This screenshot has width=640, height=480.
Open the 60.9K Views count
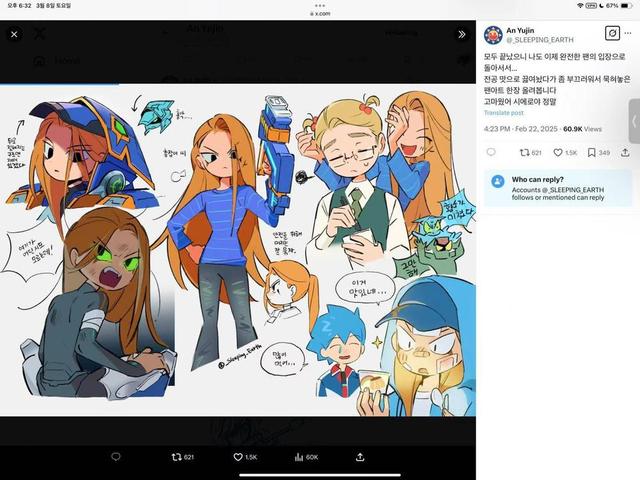pyautogui.click(x=582, y=129)
